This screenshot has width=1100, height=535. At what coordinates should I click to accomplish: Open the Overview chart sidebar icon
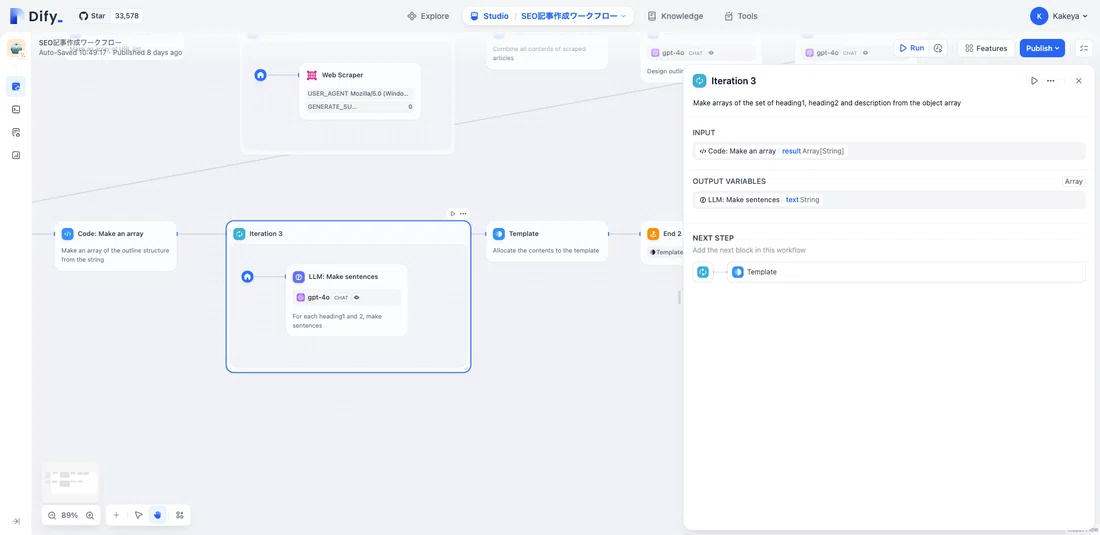(16, 155)
